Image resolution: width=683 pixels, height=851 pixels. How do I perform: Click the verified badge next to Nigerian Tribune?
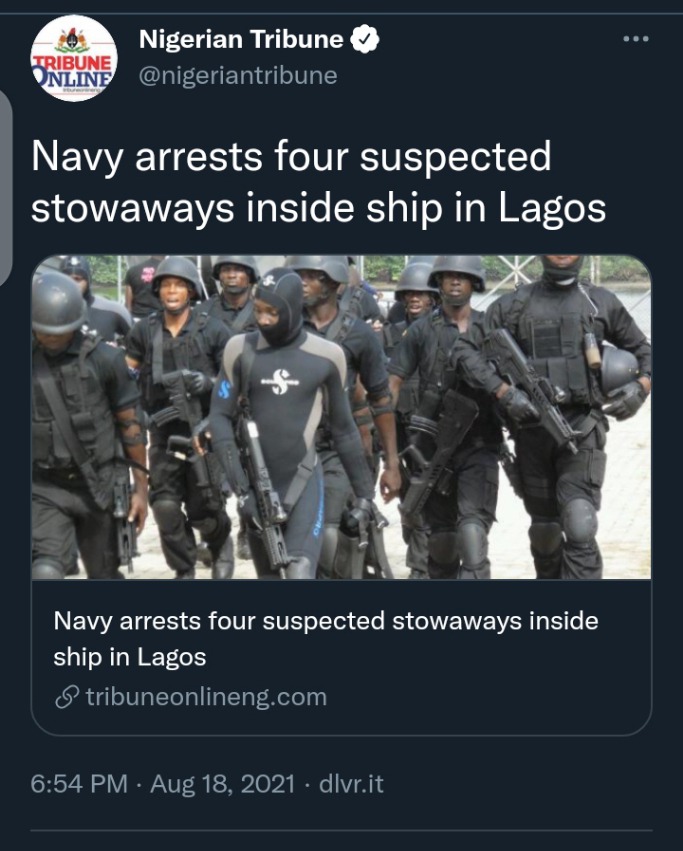pyautogui.click(x=364, y=39)
